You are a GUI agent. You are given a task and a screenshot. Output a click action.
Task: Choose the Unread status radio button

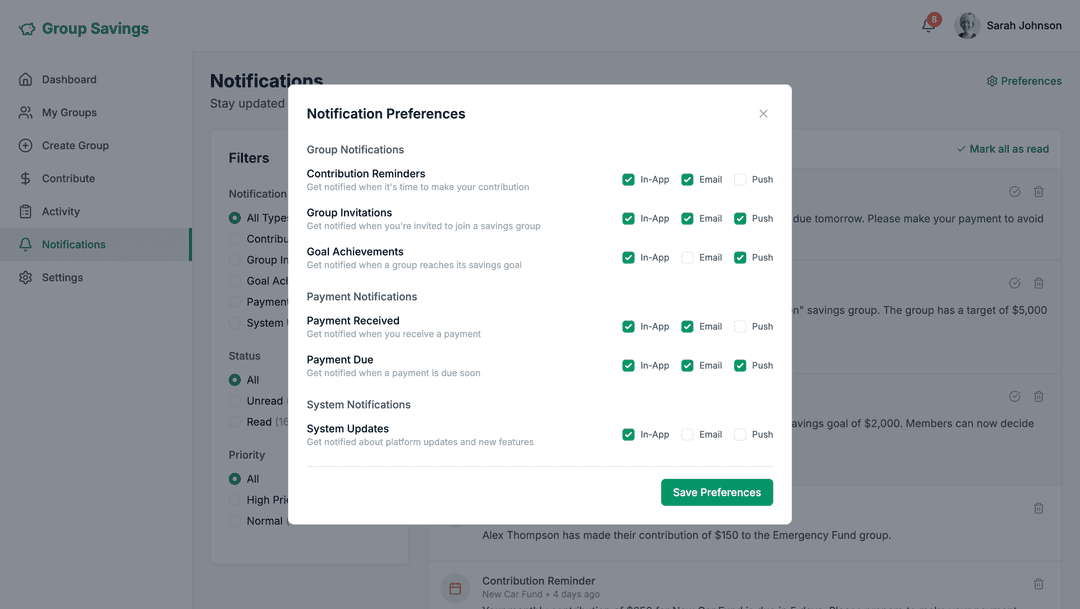click(235, 400)
